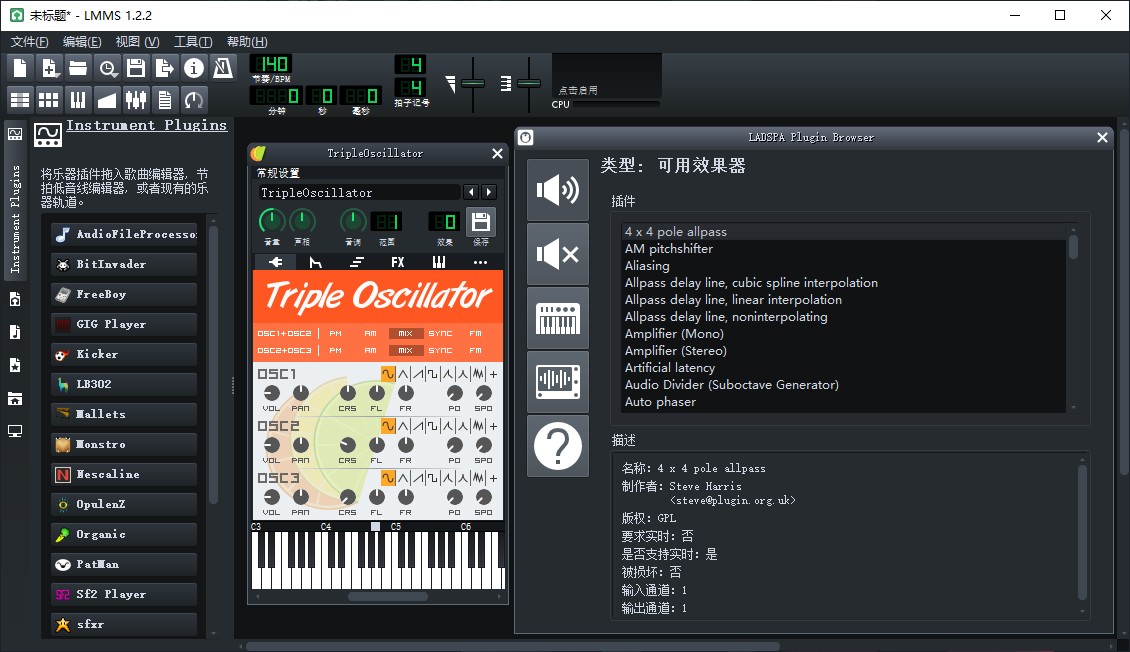Click the Instrument Plugins heading link
Screen dimensions: 1130x652
pos(146,125)
